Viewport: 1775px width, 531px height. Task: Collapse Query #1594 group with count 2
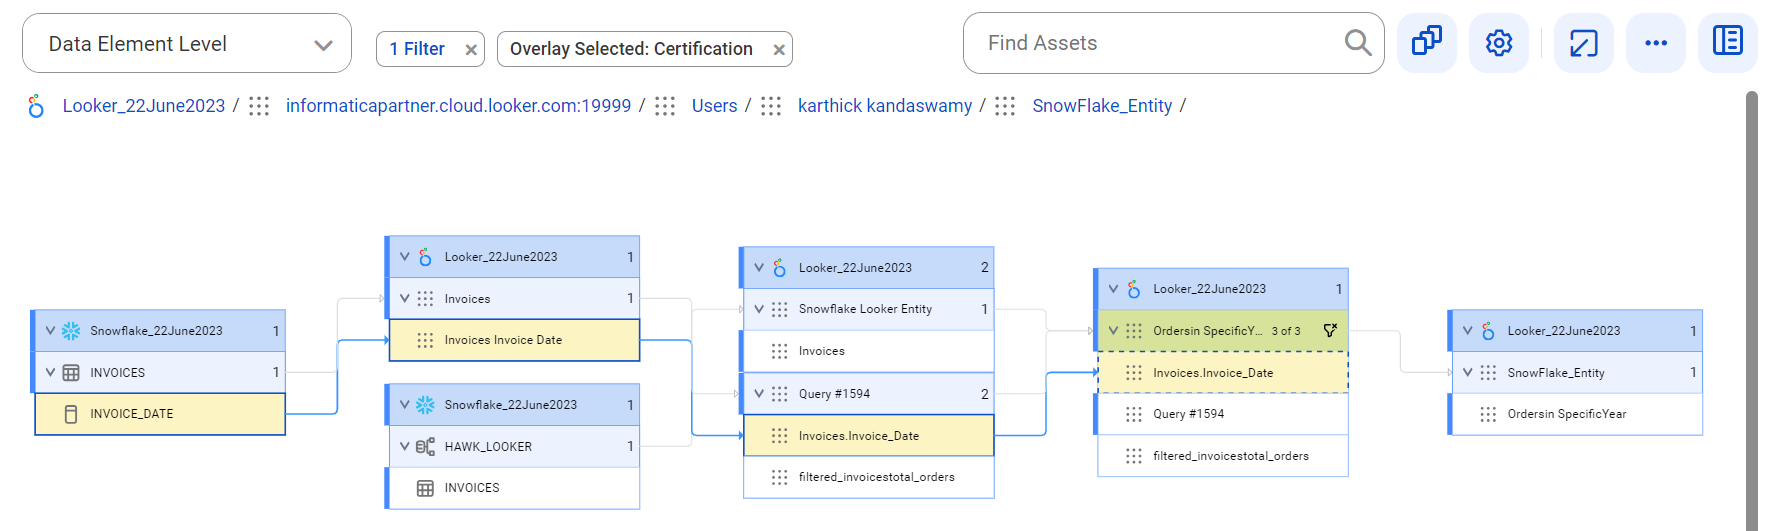point(759,394)
